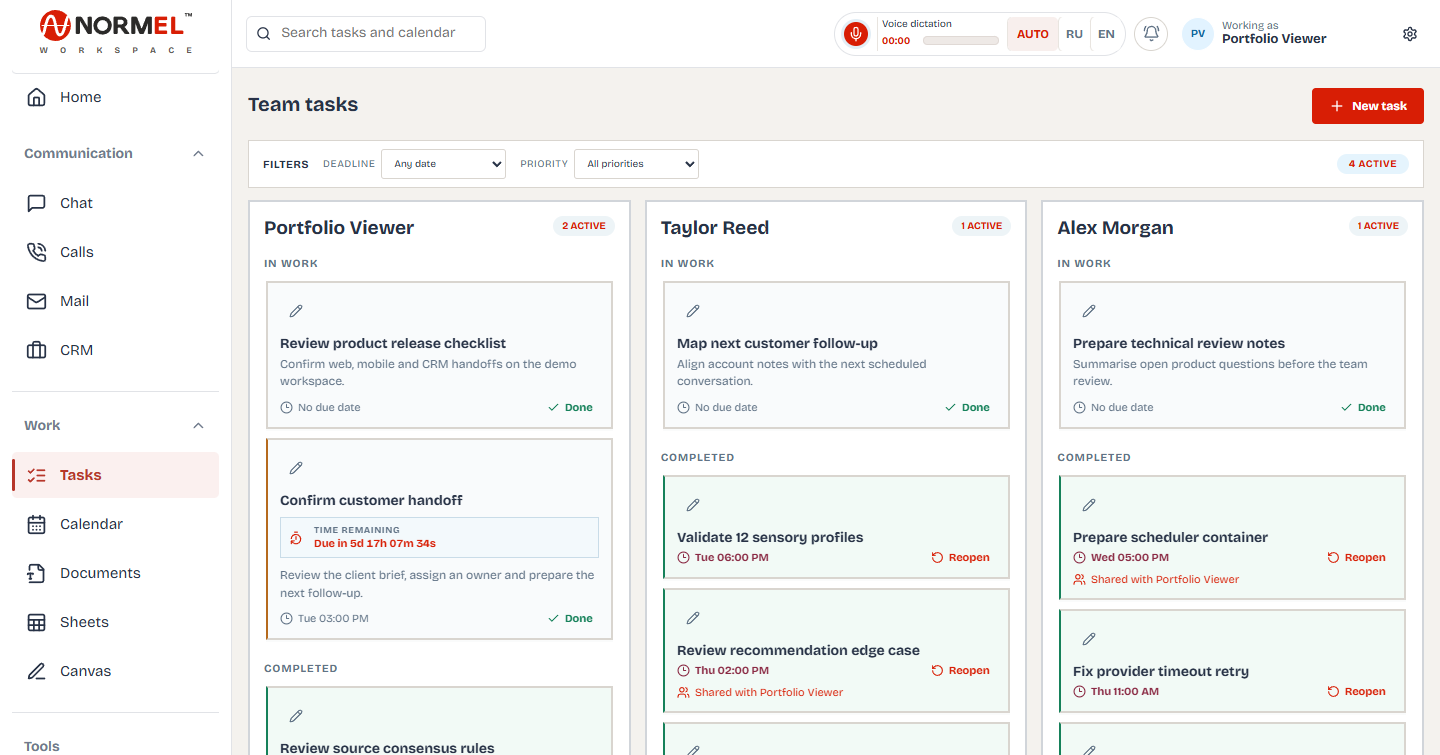
Task: Switch dictation language to RU
Action: (1074, 34)
